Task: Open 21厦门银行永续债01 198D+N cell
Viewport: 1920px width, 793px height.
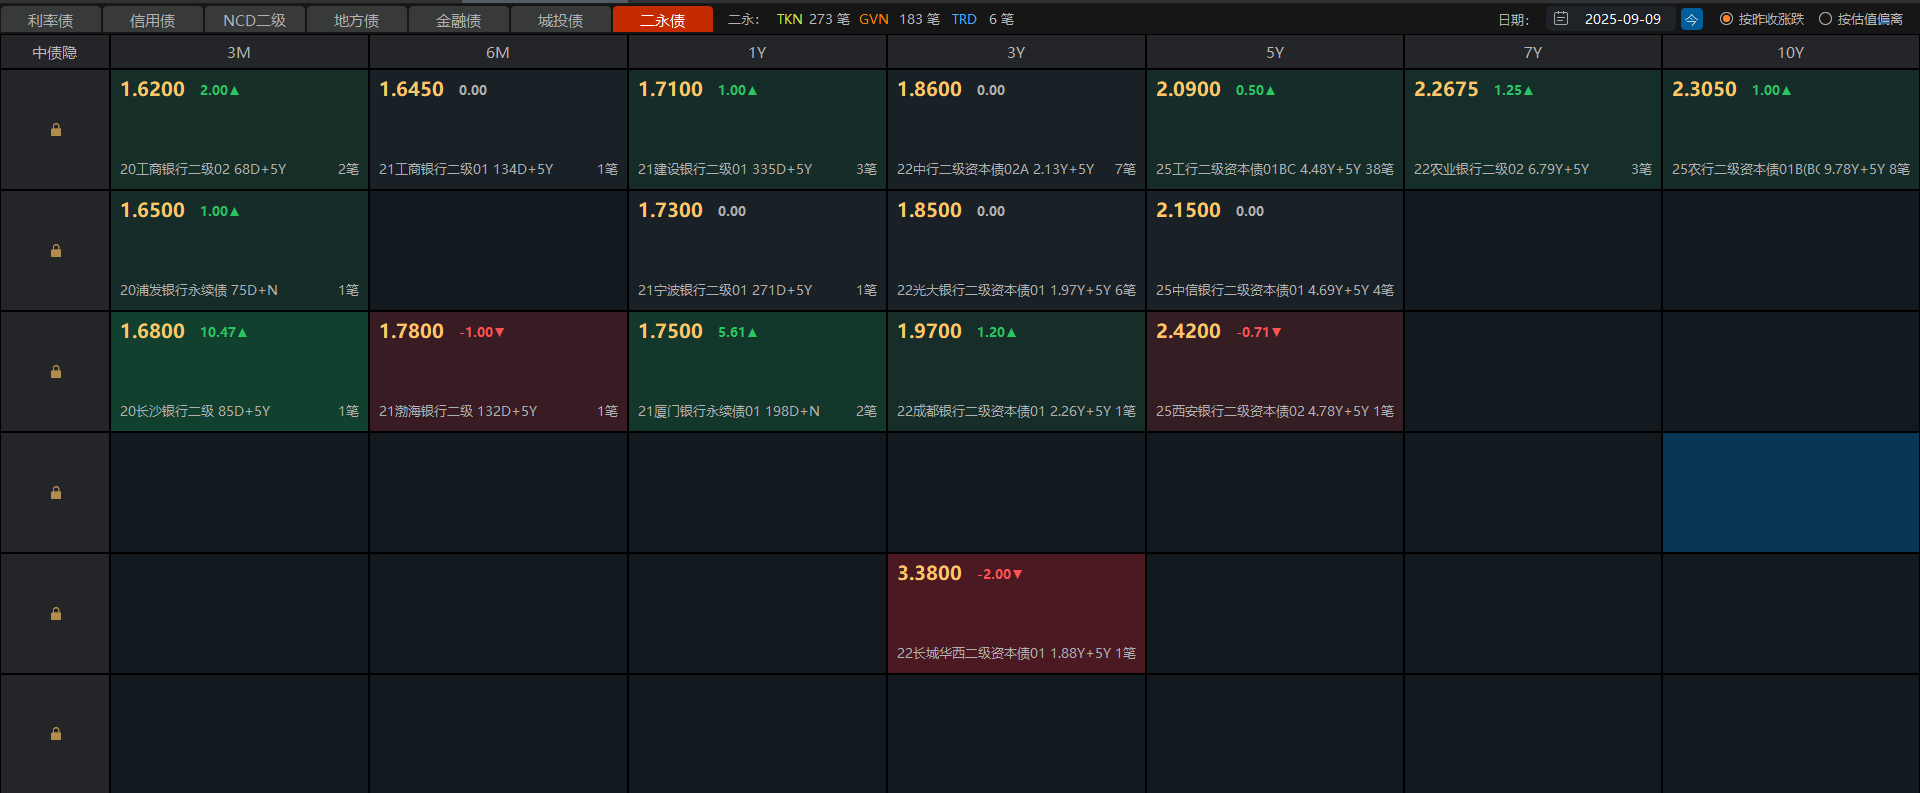Action: 757,372
